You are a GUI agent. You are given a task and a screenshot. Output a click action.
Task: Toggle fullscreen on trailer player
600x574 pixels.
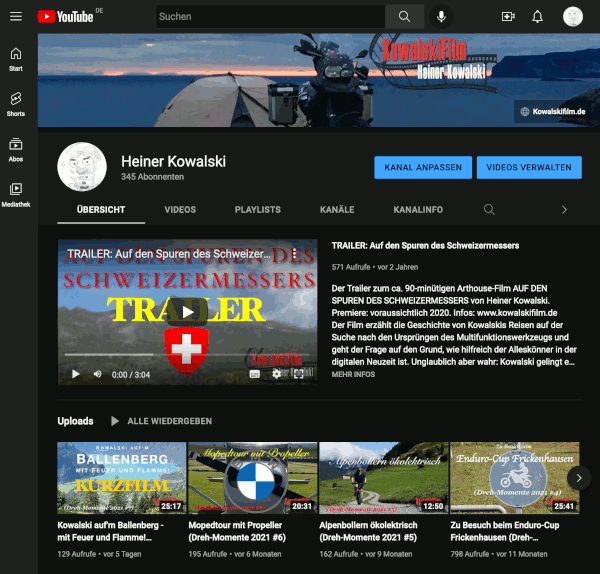pos(298,374)
